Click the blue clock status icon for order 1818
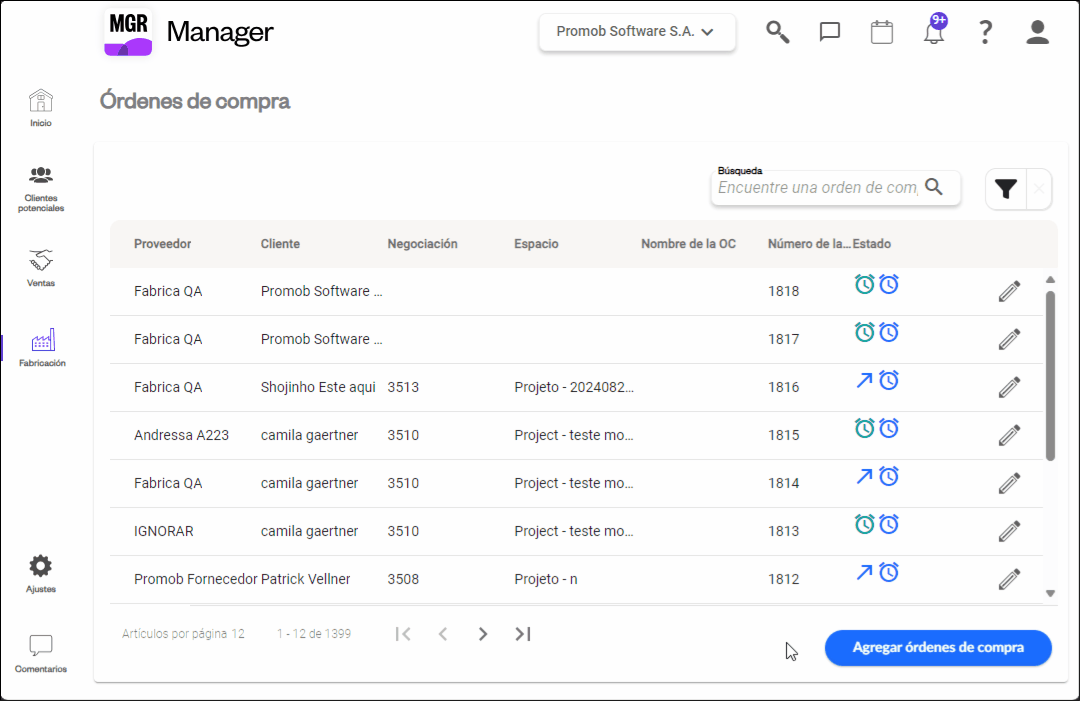This screenshot has height=701, width=1080. coord(889,284)
